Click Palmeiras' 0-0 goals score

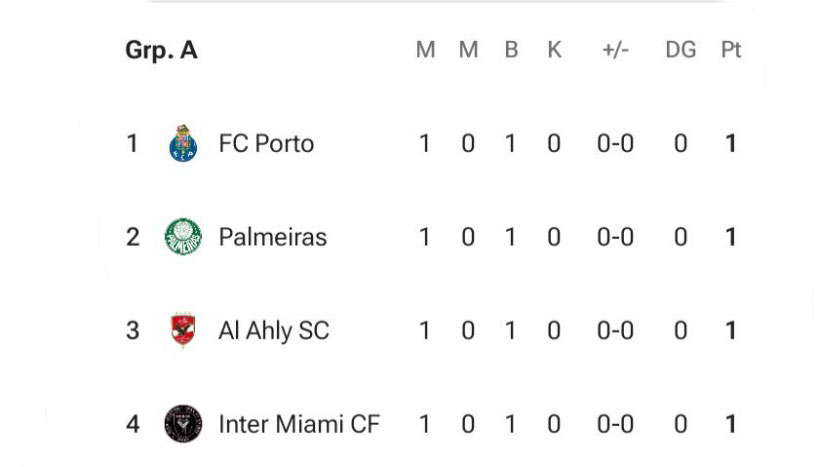point(615,237)
